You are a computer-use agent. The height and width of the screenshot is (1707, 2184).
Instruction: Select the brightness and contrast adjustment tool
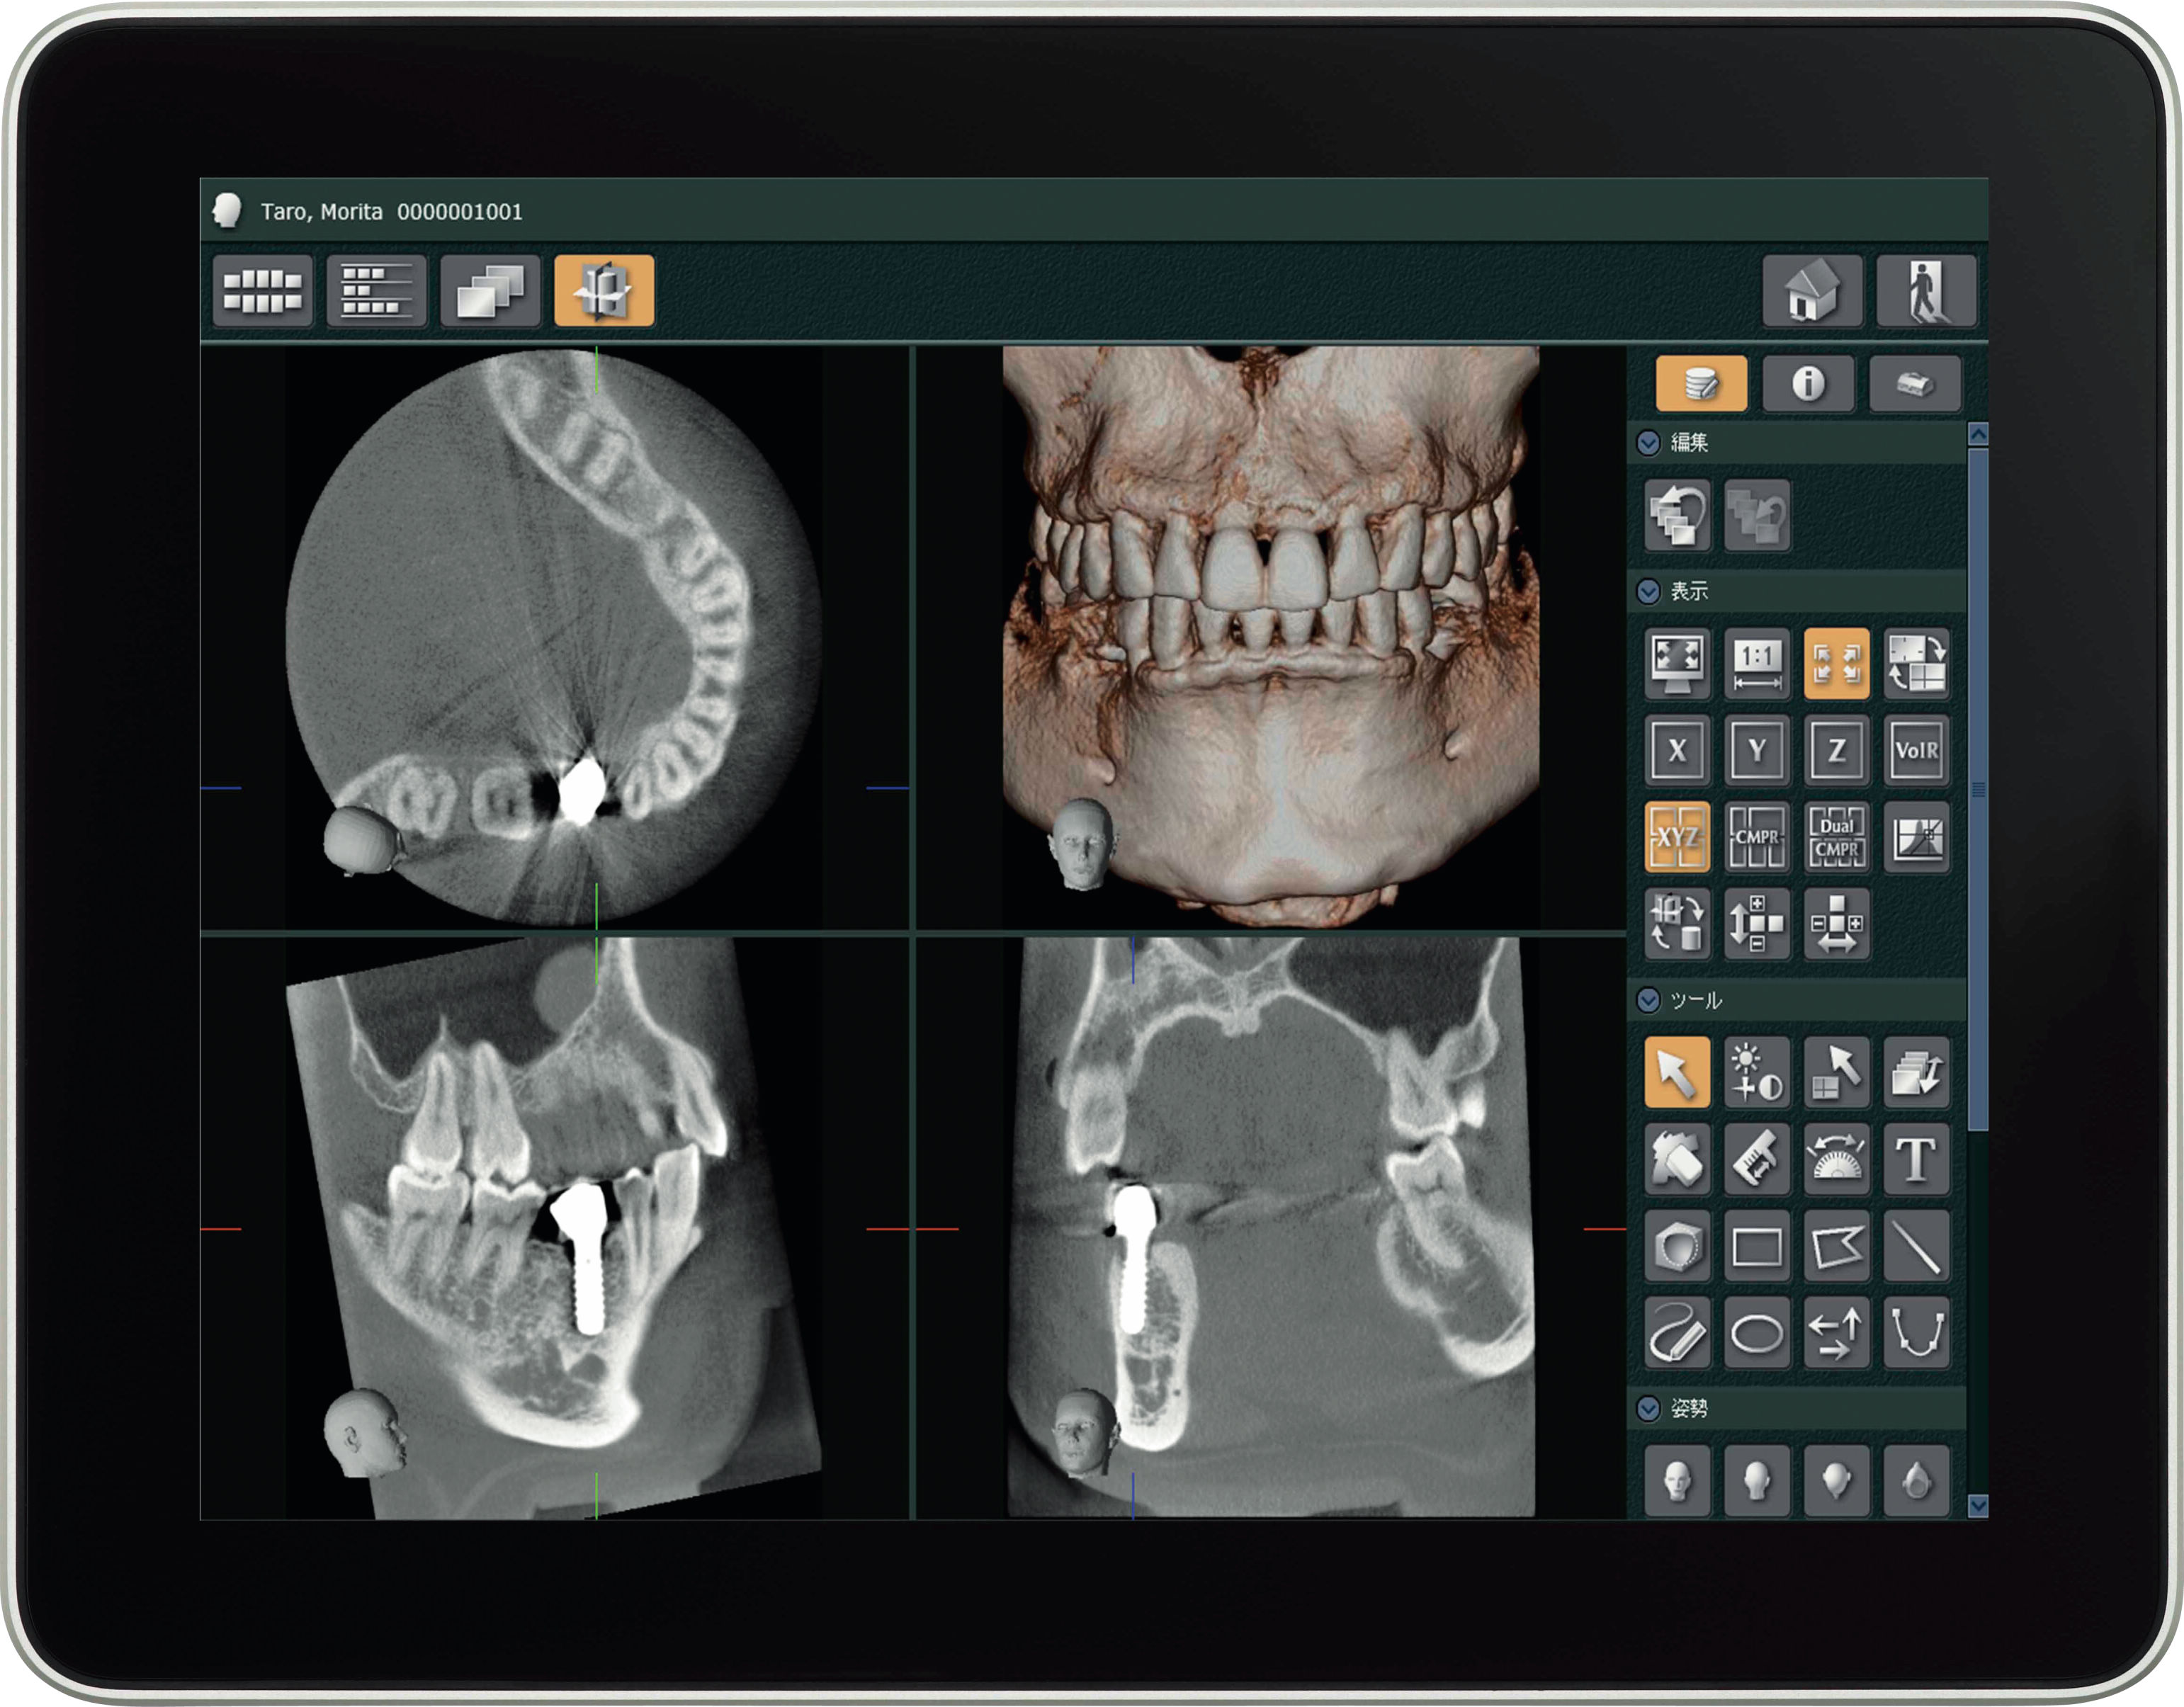click(1757, 1072)
